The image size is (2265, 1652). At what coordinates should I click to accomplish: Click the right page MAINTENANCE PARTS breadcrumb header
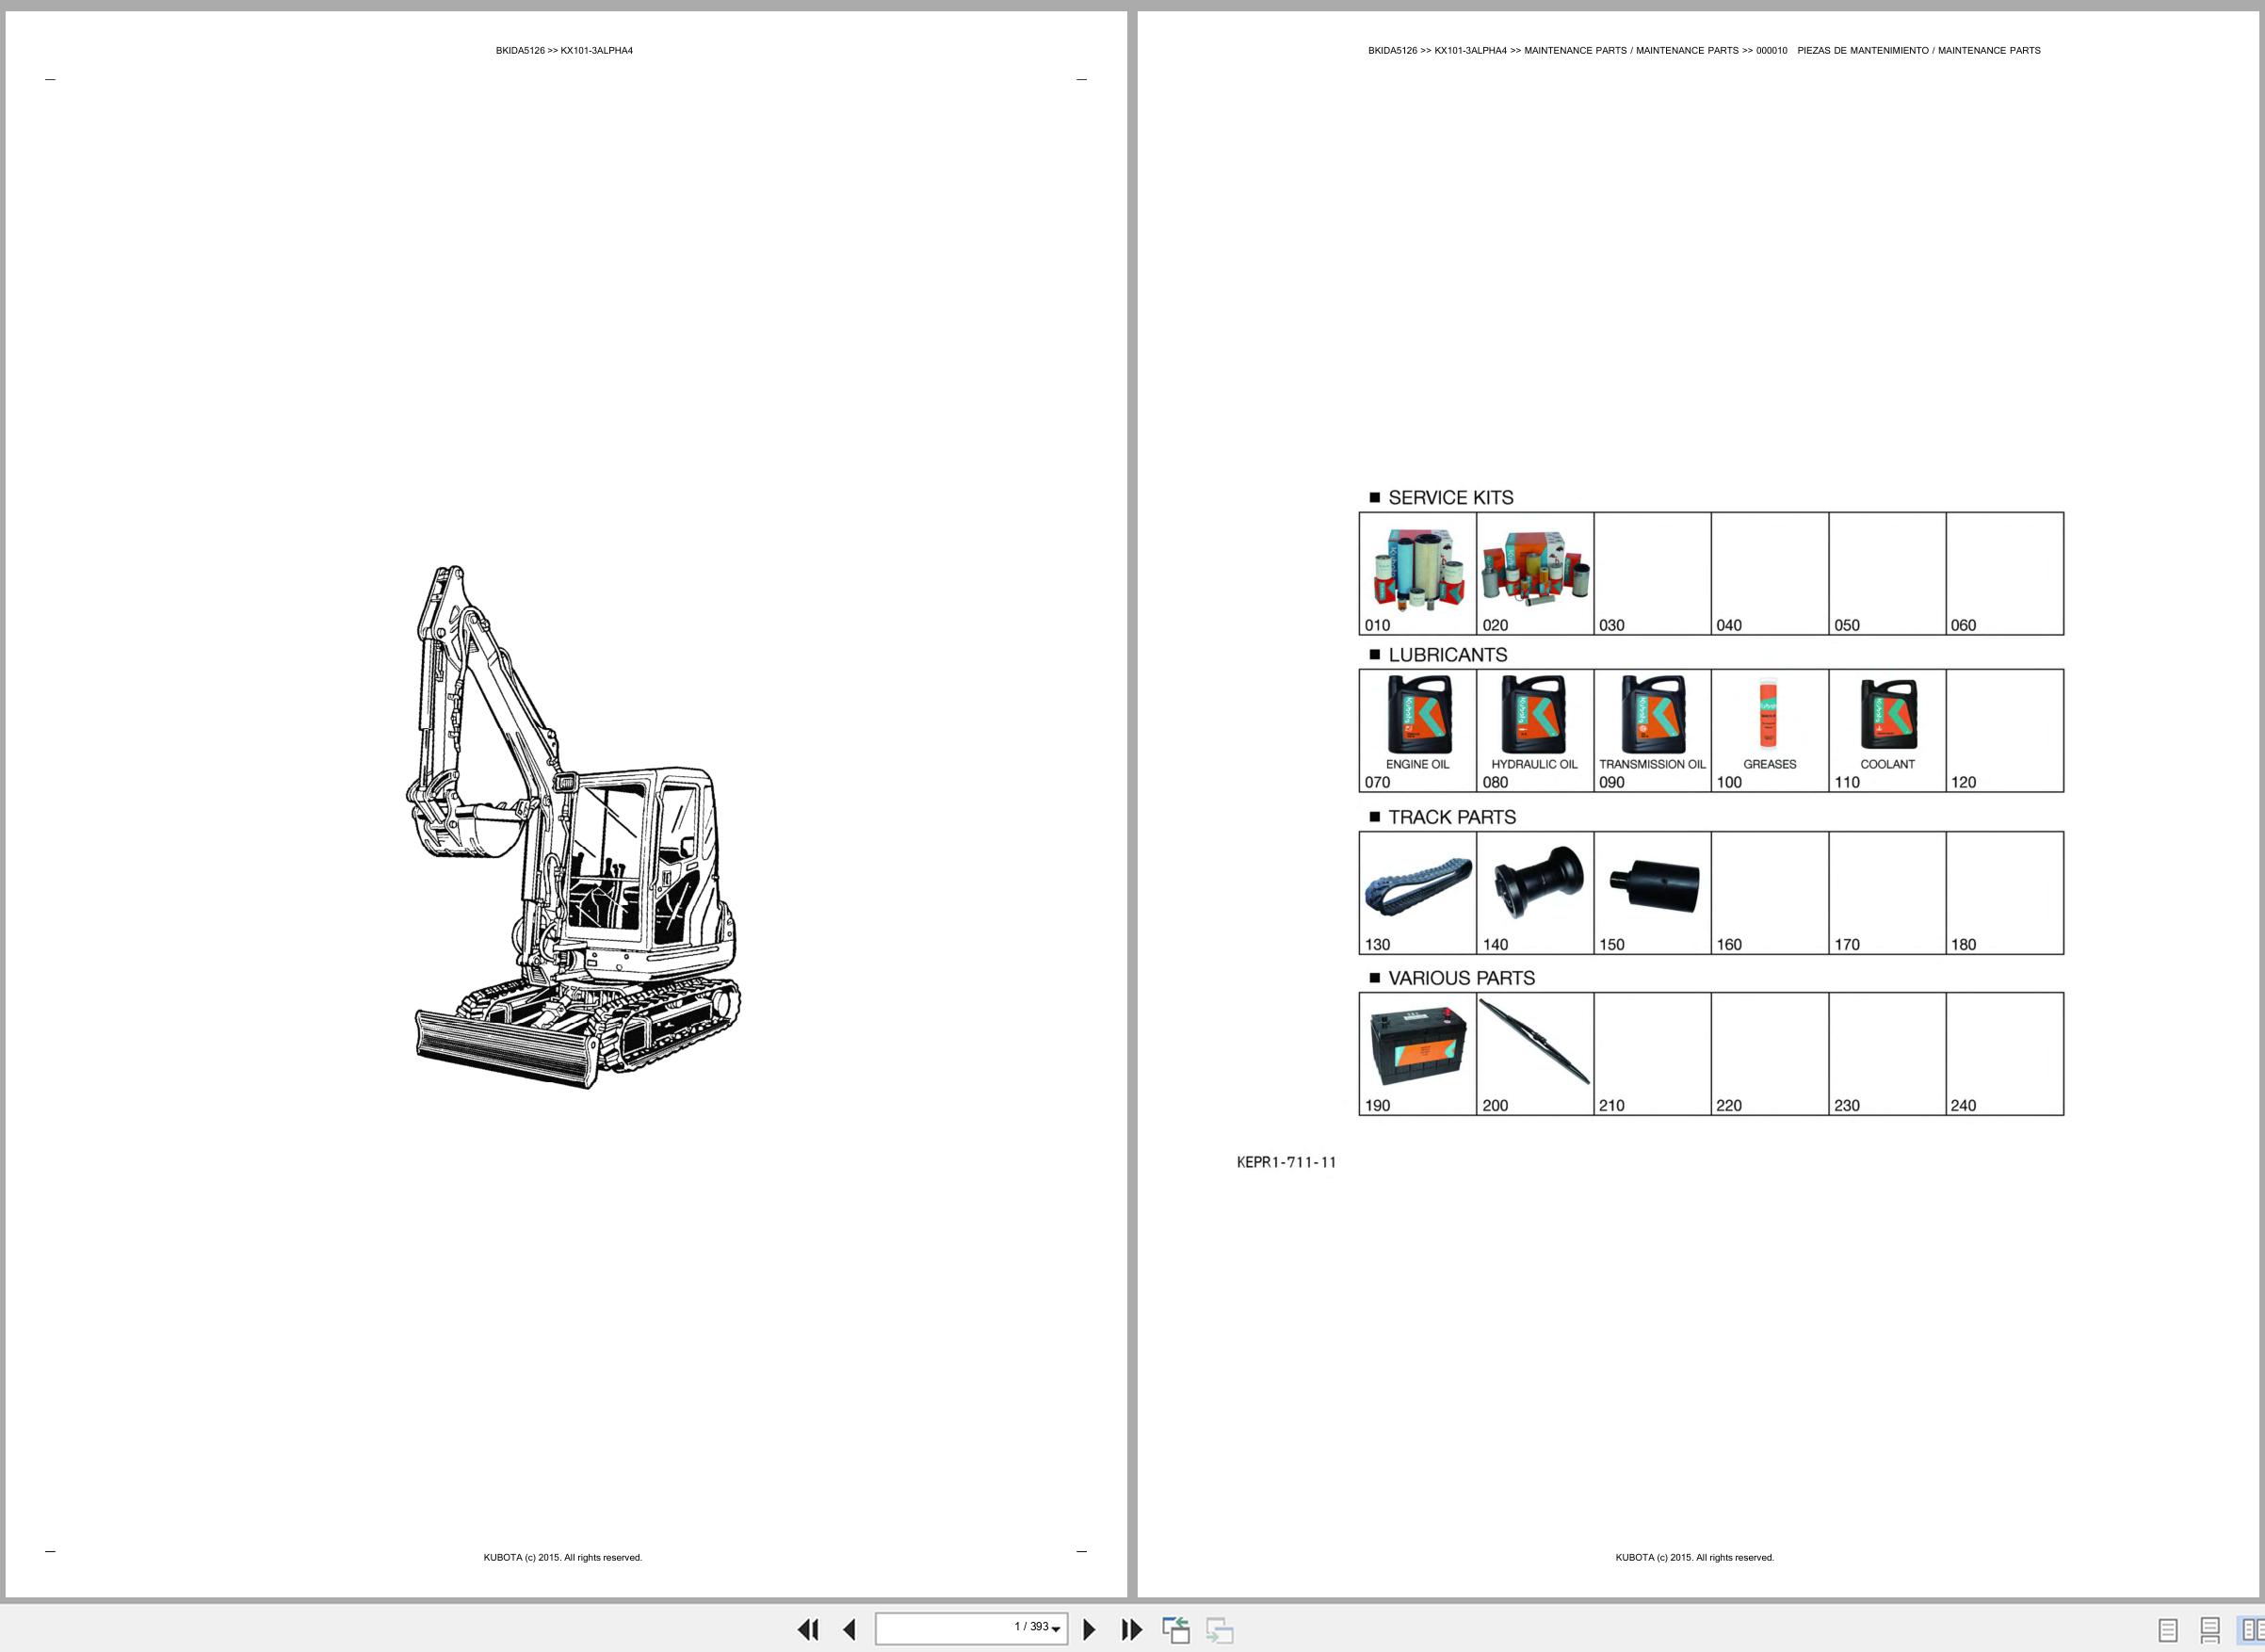point(1704,51)
